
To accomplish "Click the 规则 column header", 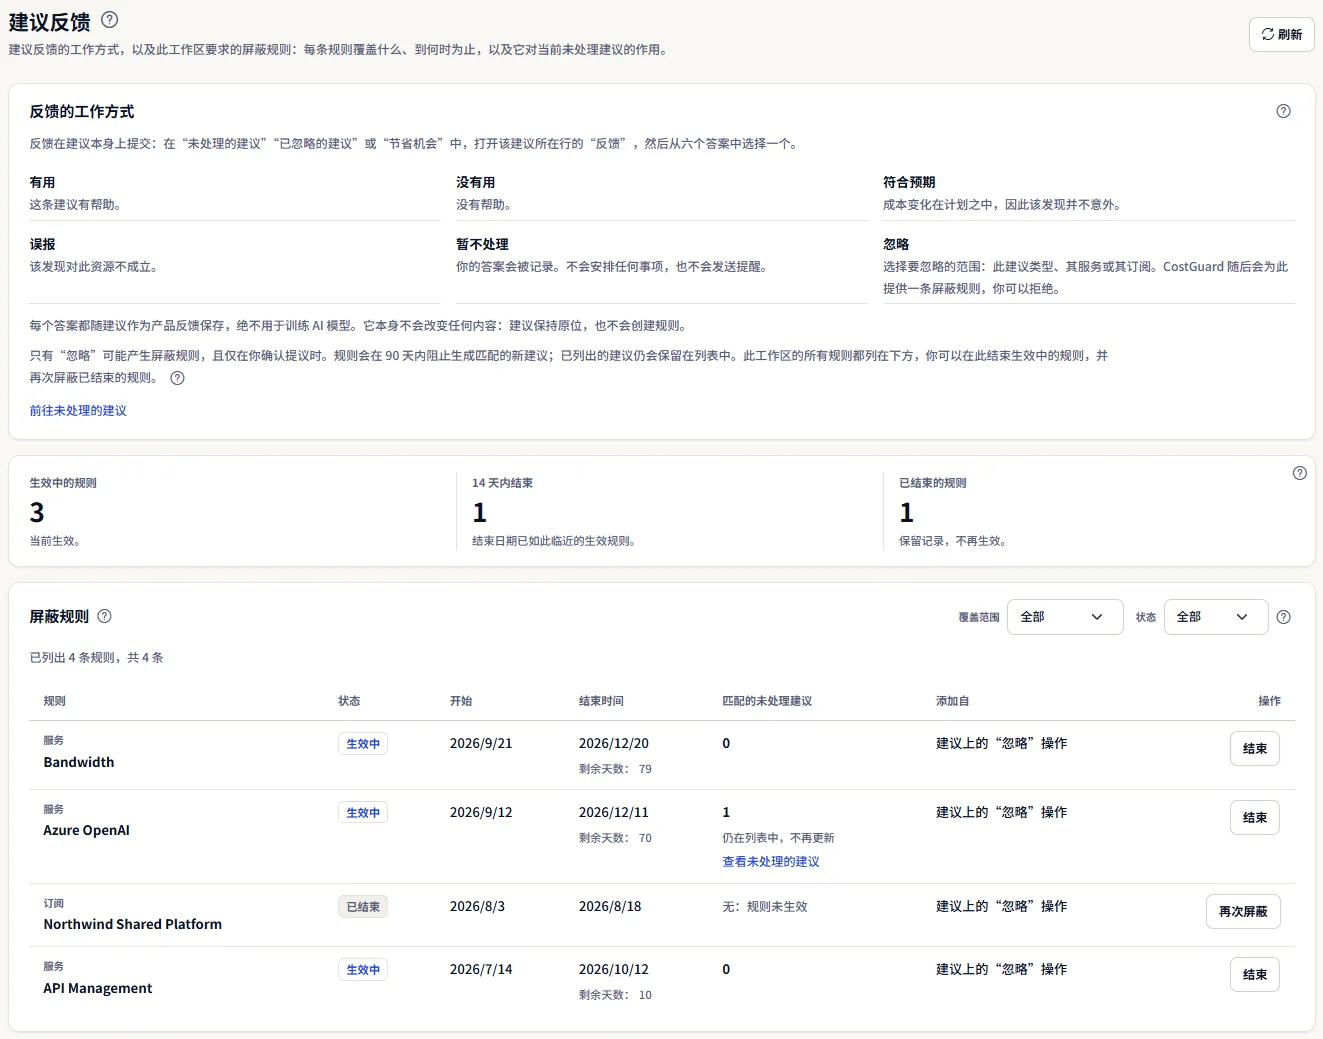I will (x=55, y=701).
